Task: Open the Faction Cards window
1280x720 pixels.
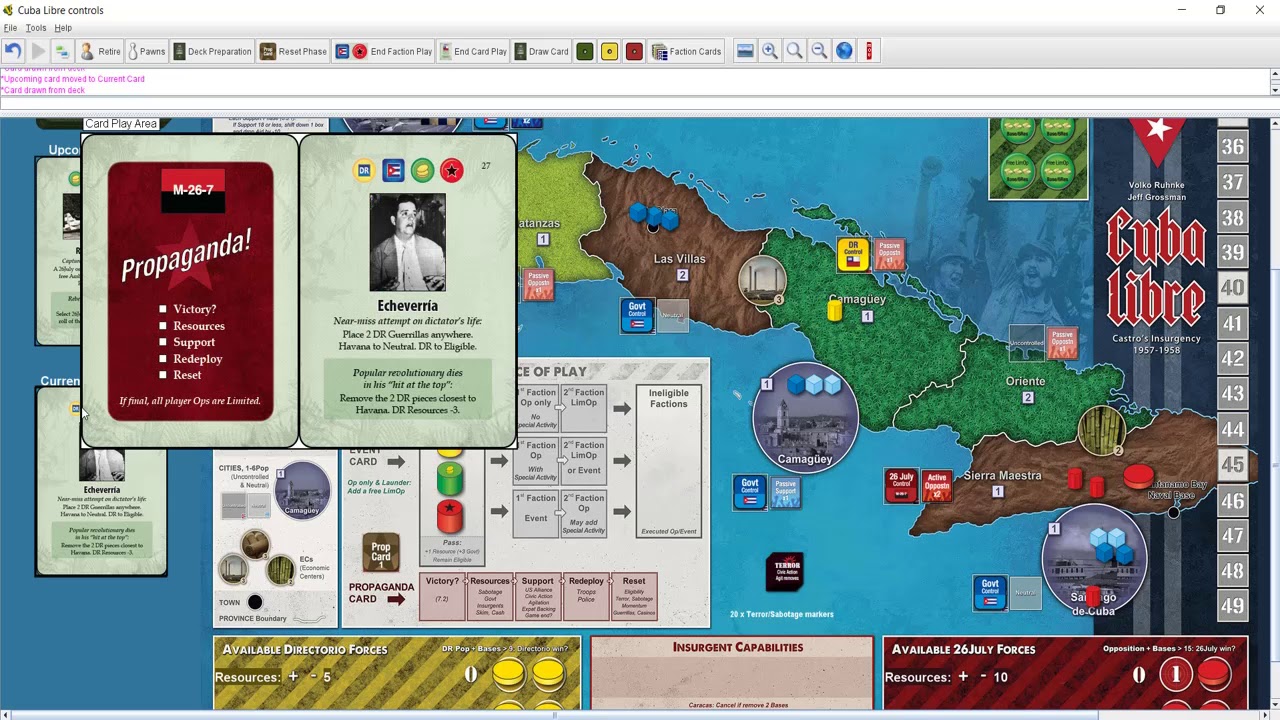Action: click(x=687, y=51)
